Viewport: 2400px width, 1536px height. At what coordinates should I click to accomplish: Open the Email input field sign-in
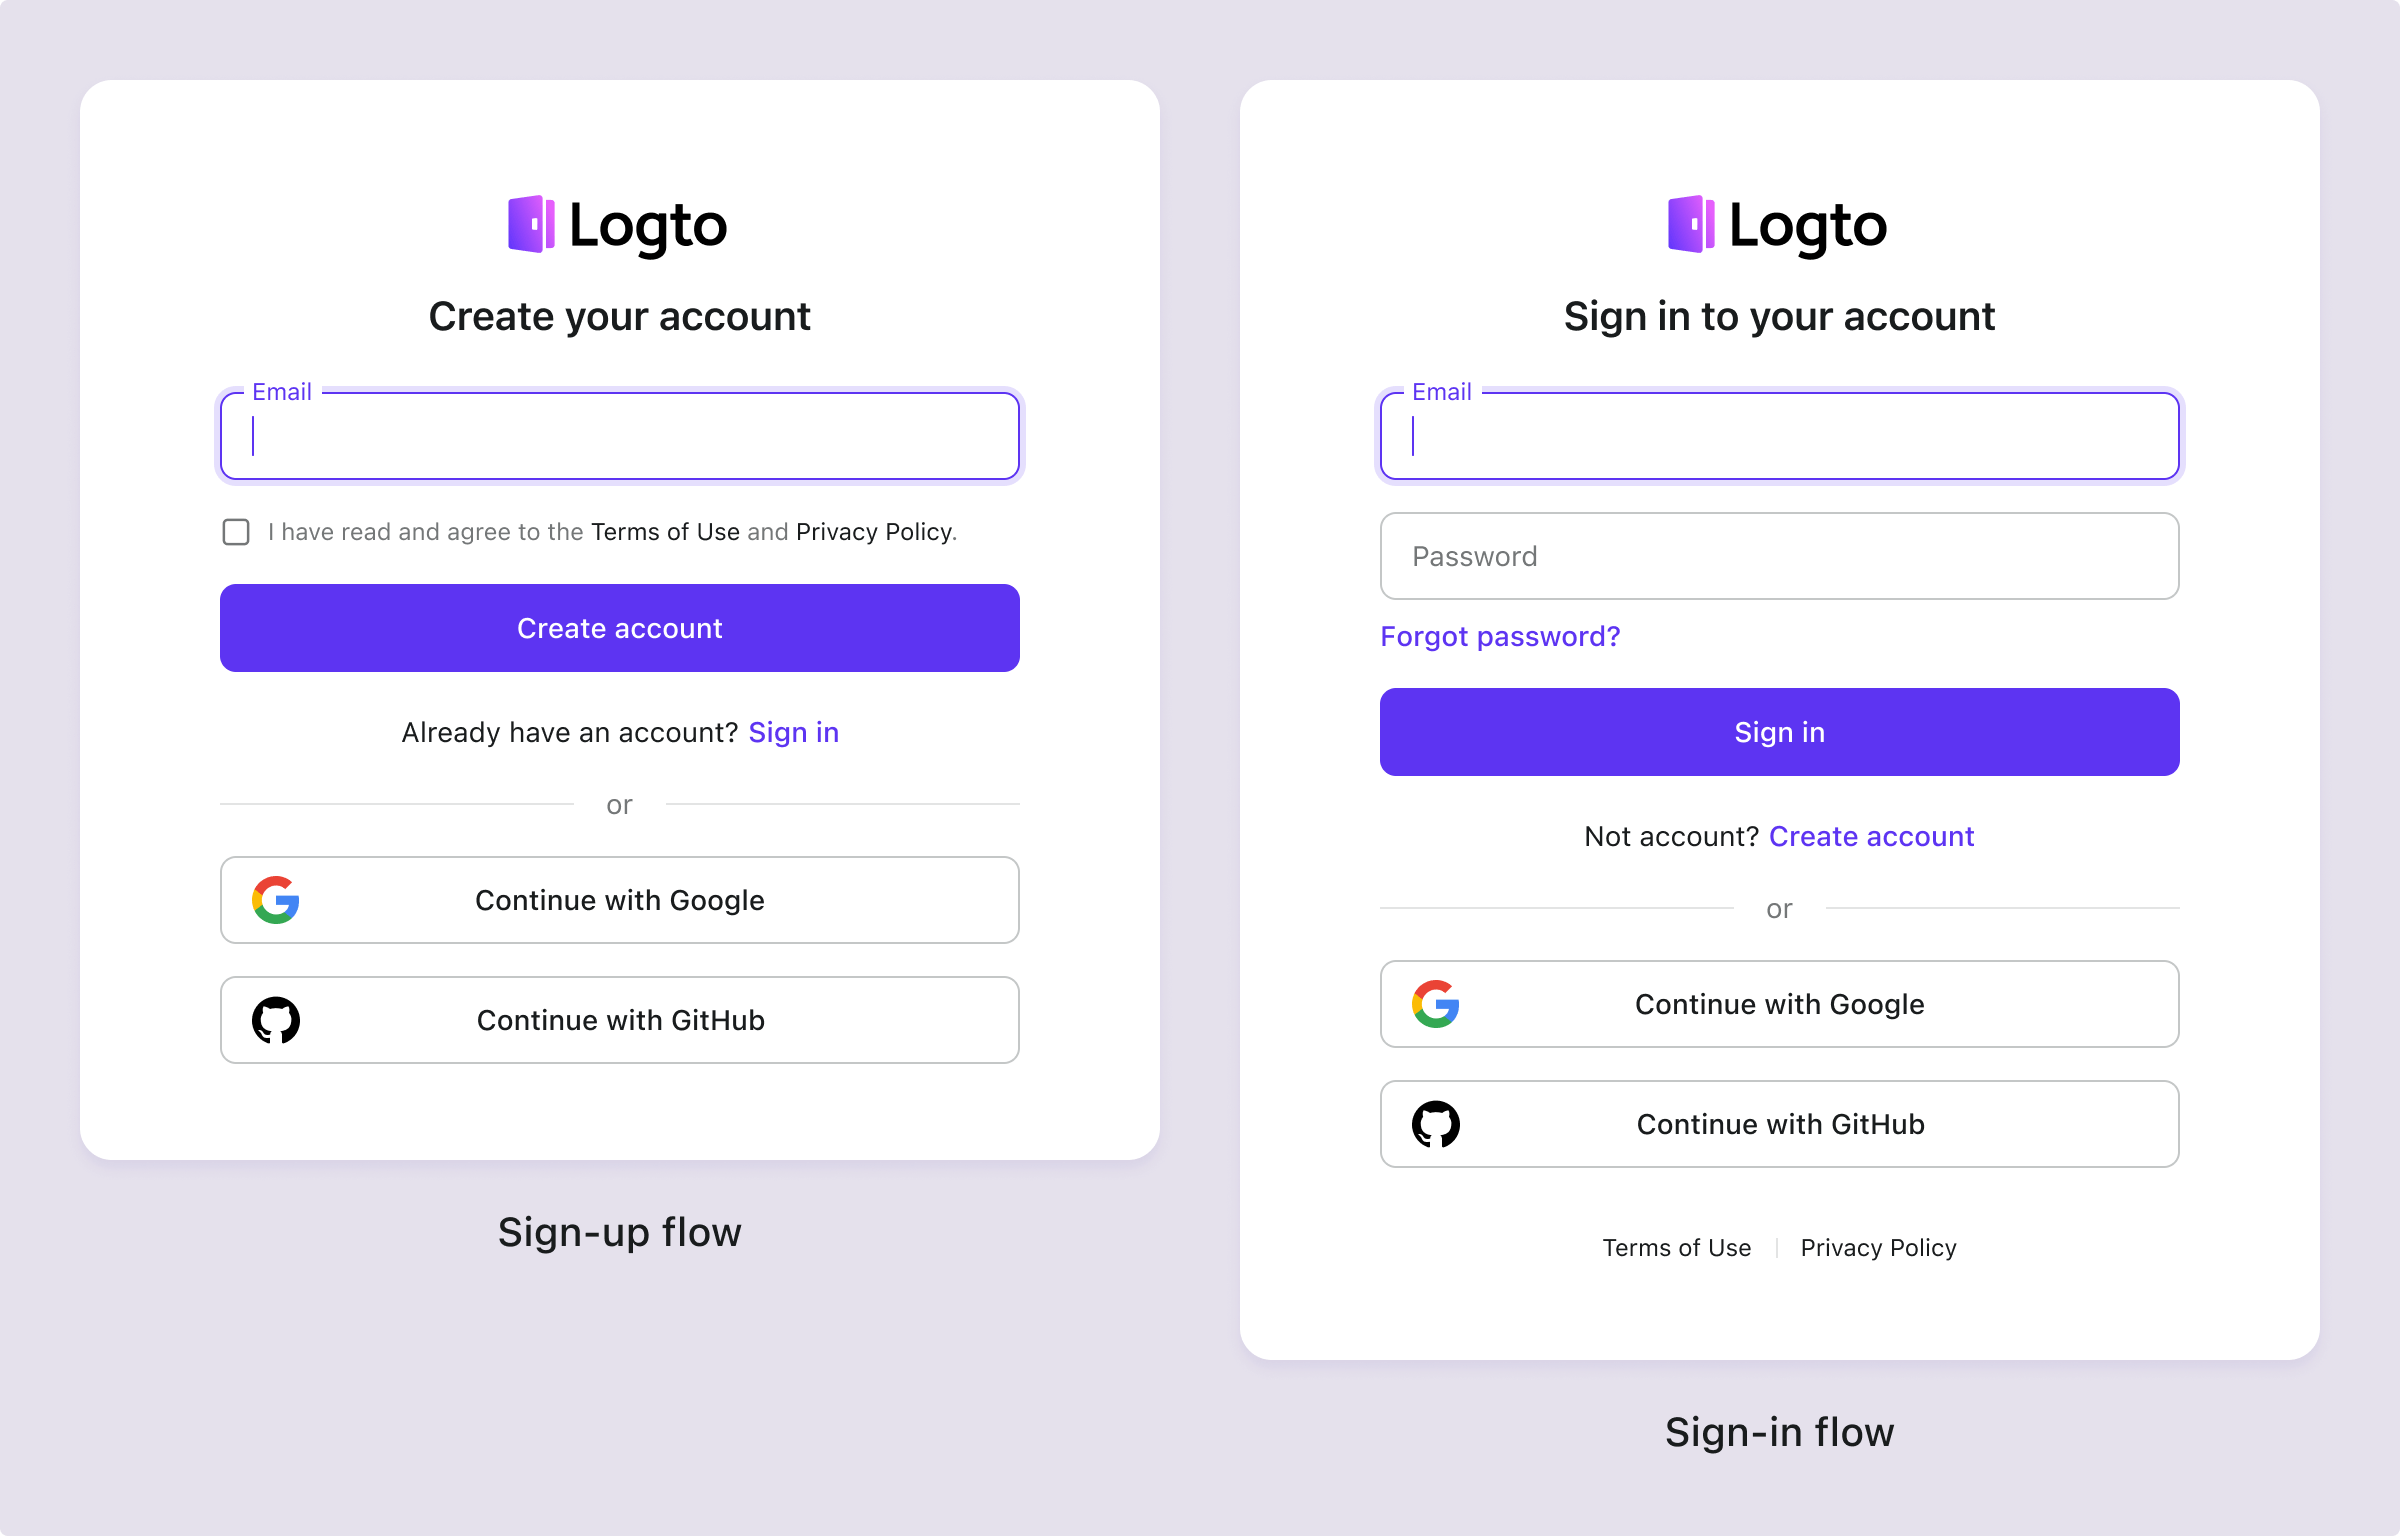tap(1779, 436)
